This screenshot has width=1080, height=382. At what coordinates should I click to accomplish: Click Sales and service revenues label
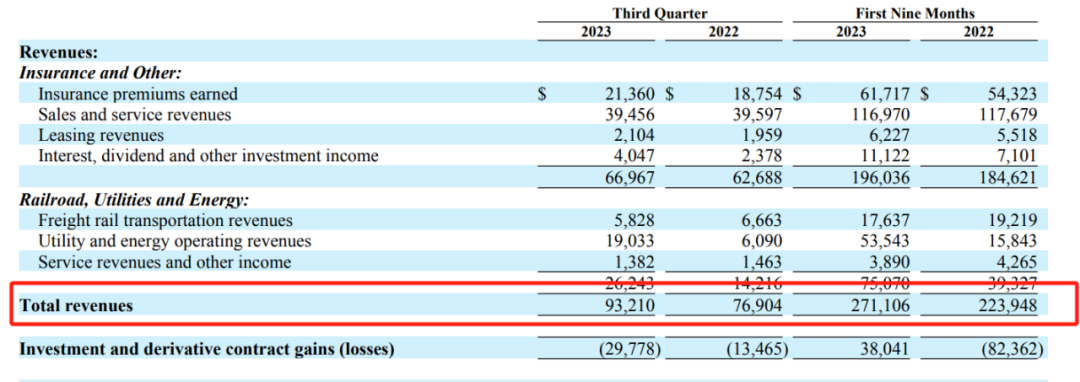134,114
